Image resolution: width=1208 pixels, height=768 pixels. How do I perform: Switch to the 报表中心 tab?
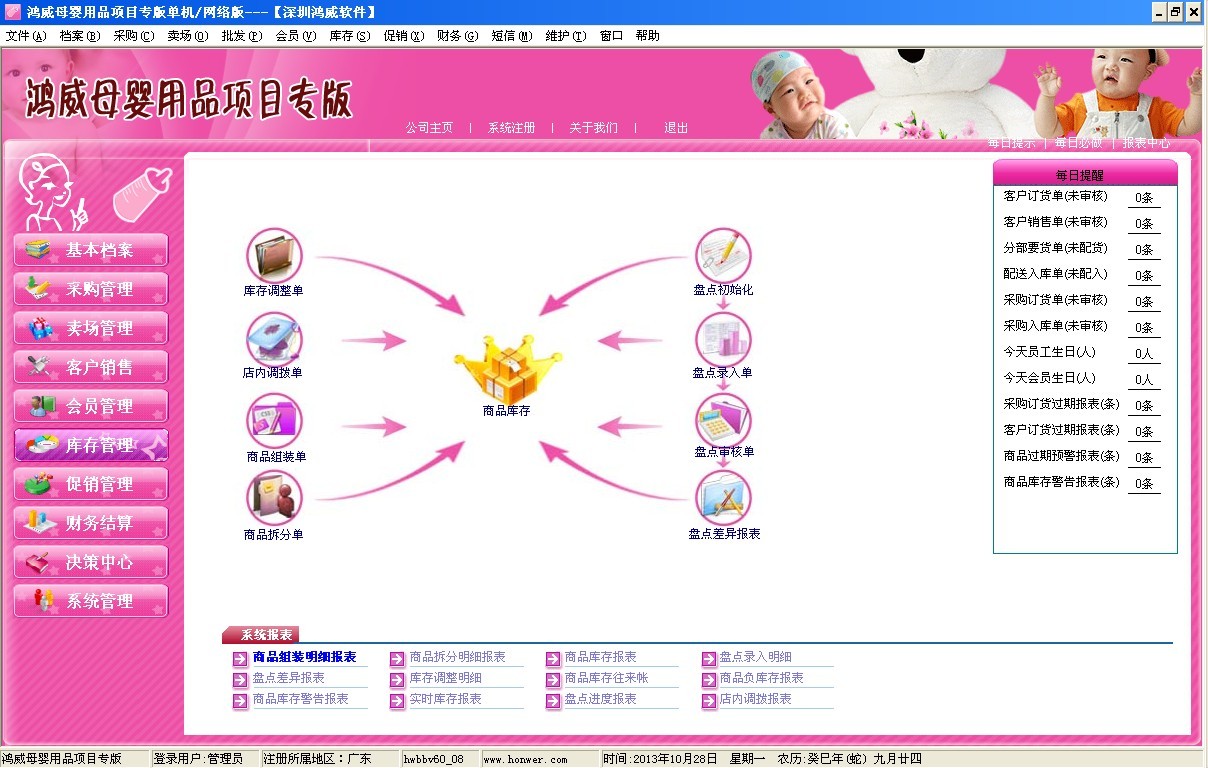1146,143
